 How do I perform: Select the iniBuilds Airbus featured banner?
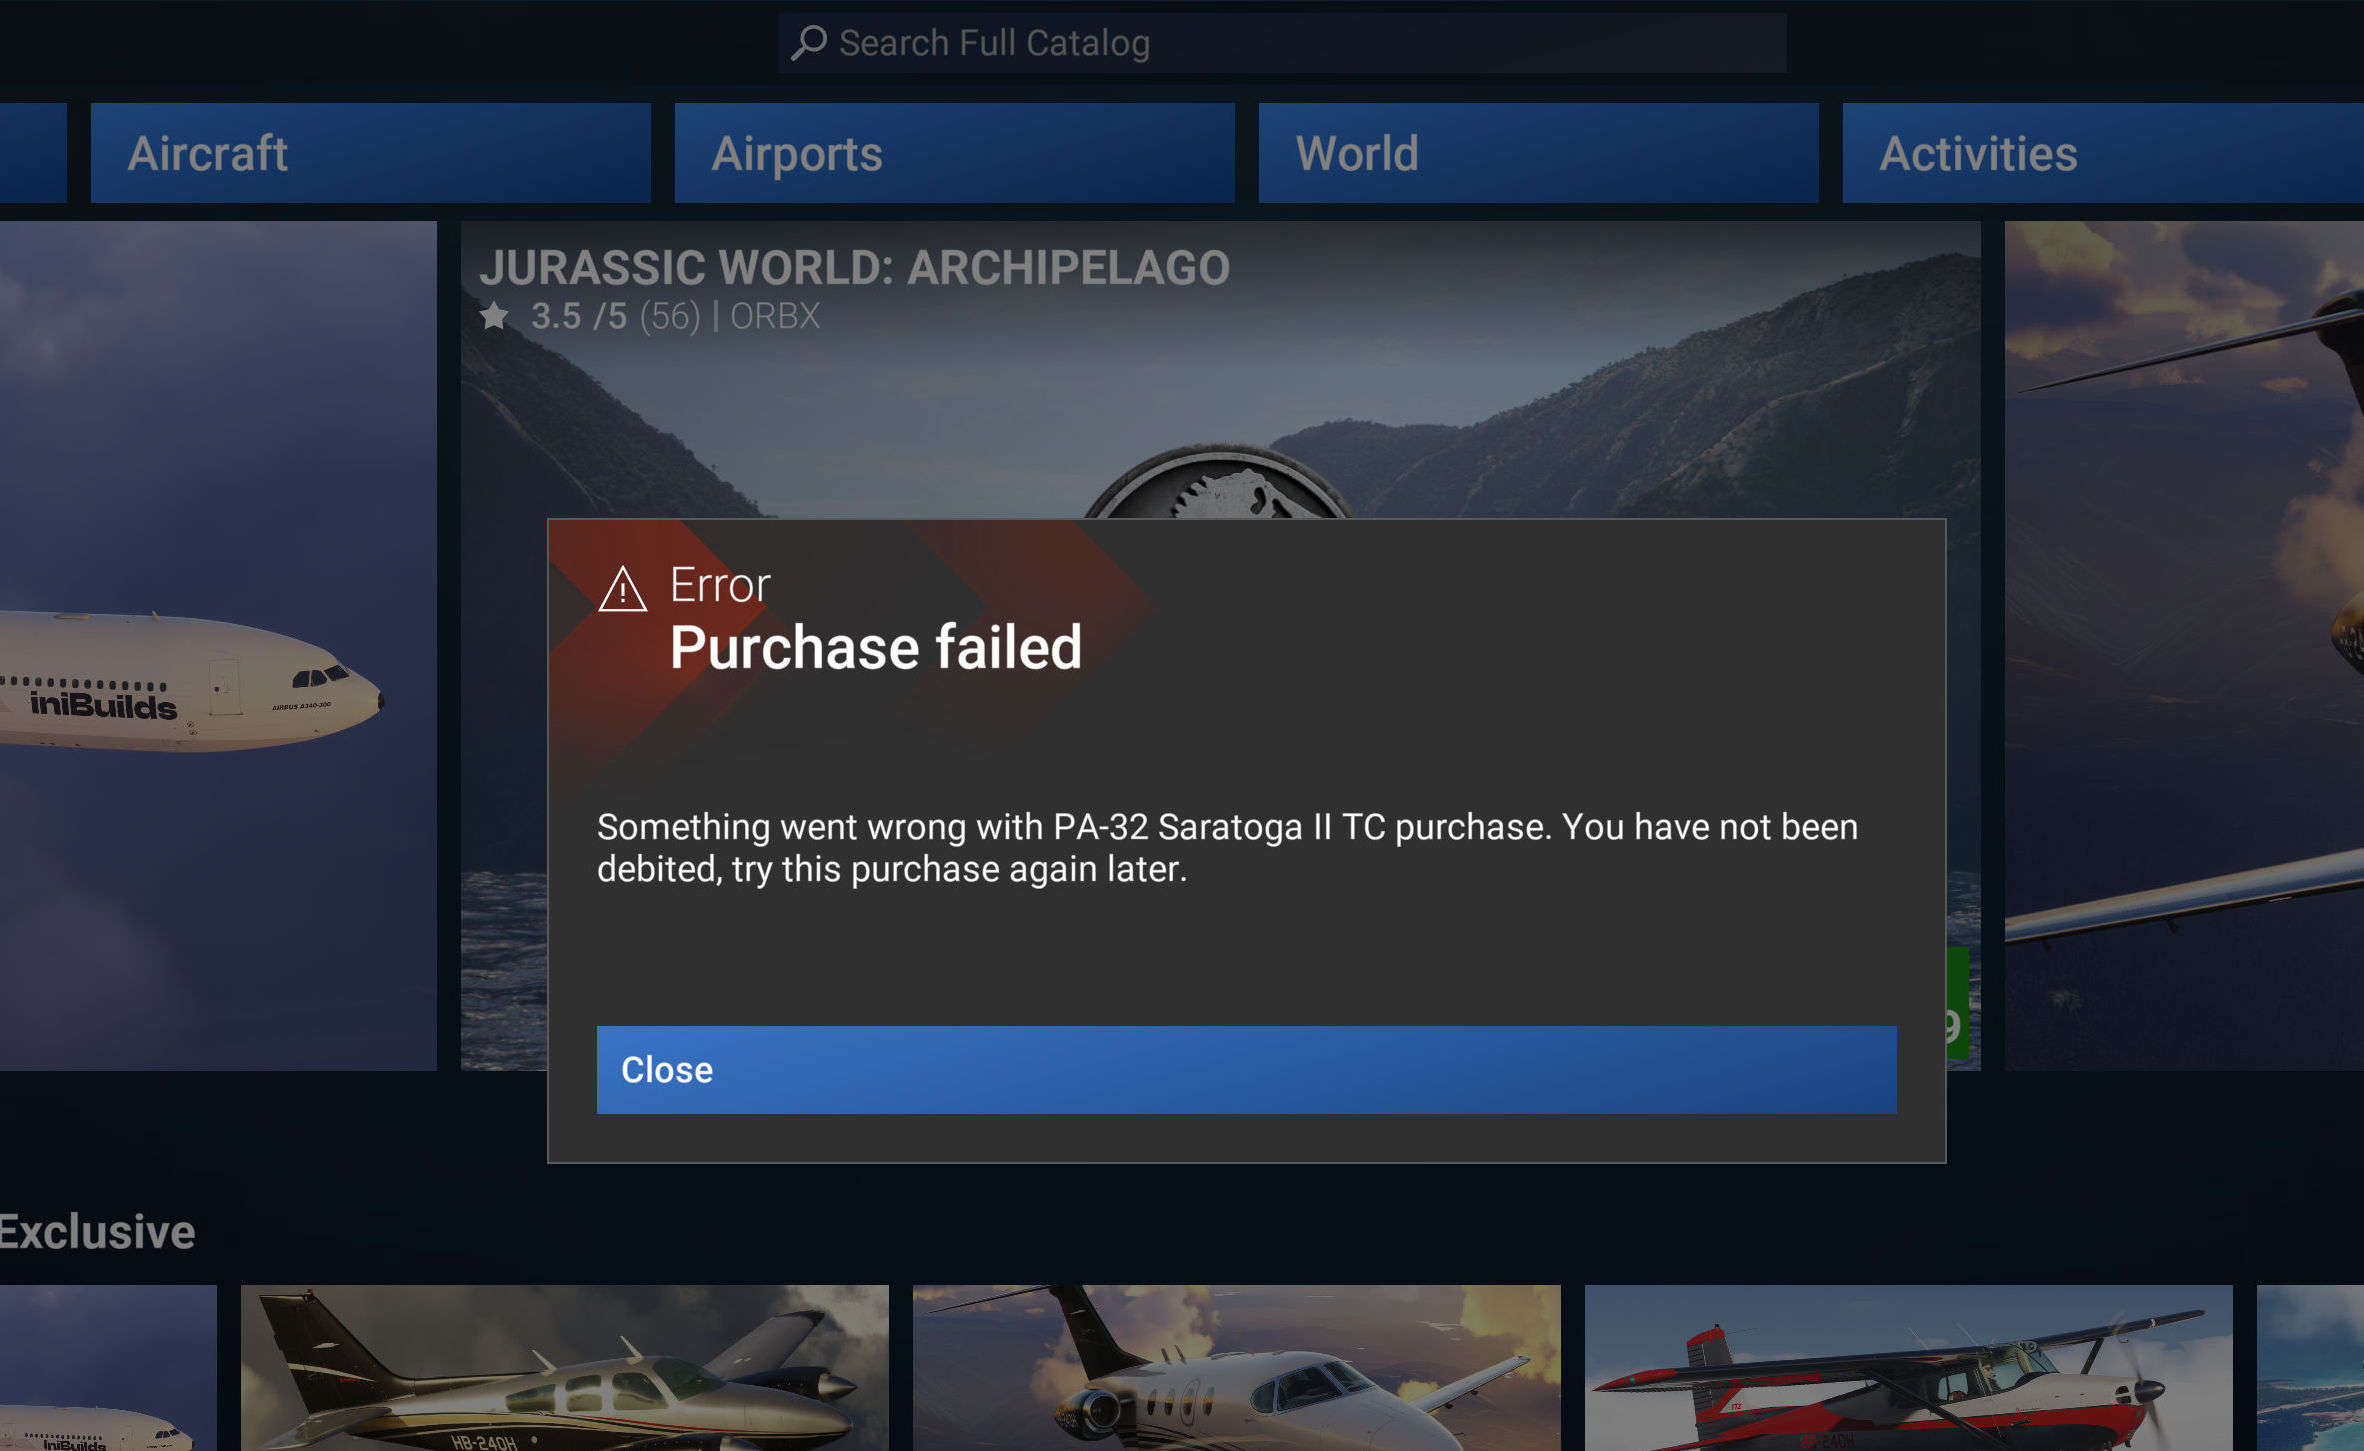[x=218, y=645]
